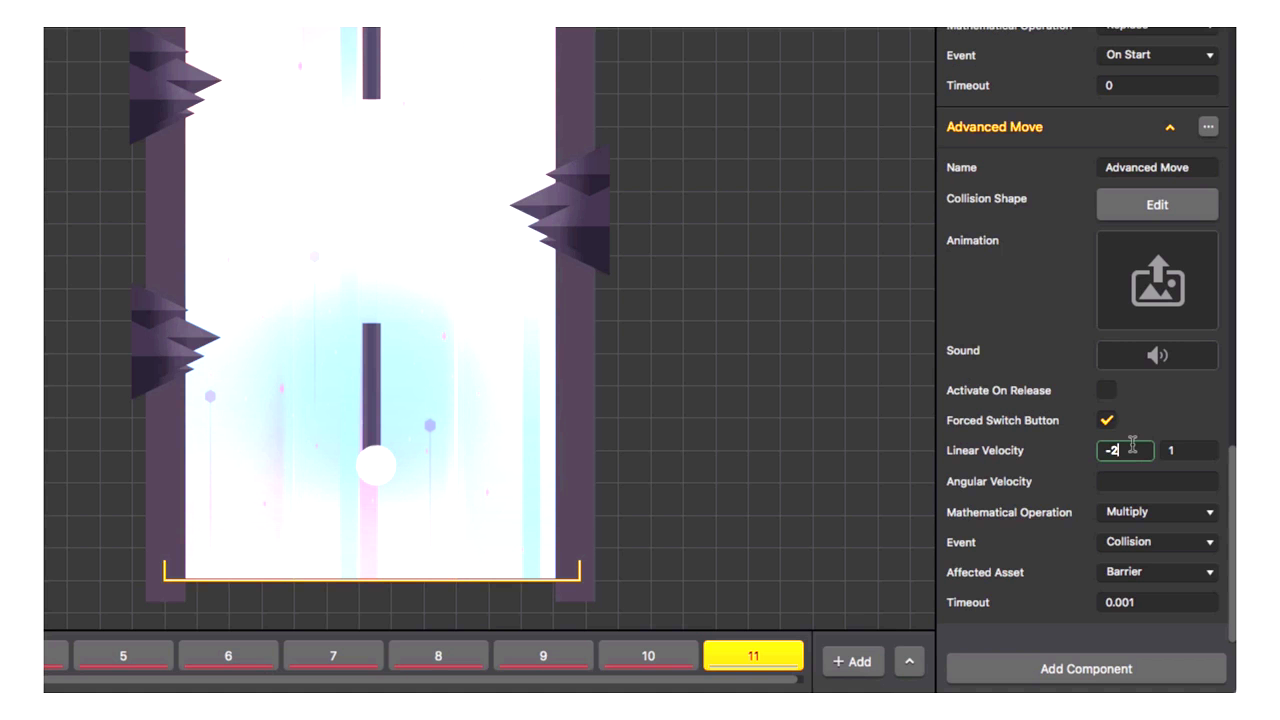Viewport: 1280px width, 720px height.
Task: Collapse the Advanced Move section
Action: [1170, 128]
